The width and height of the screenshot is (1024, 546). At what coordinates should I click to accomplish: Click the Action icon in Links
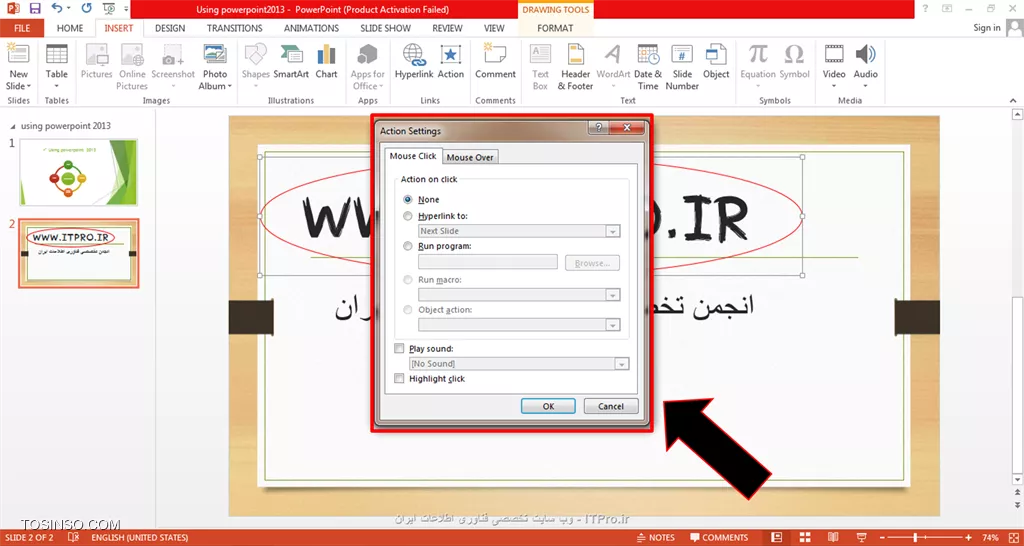(451, 55)
